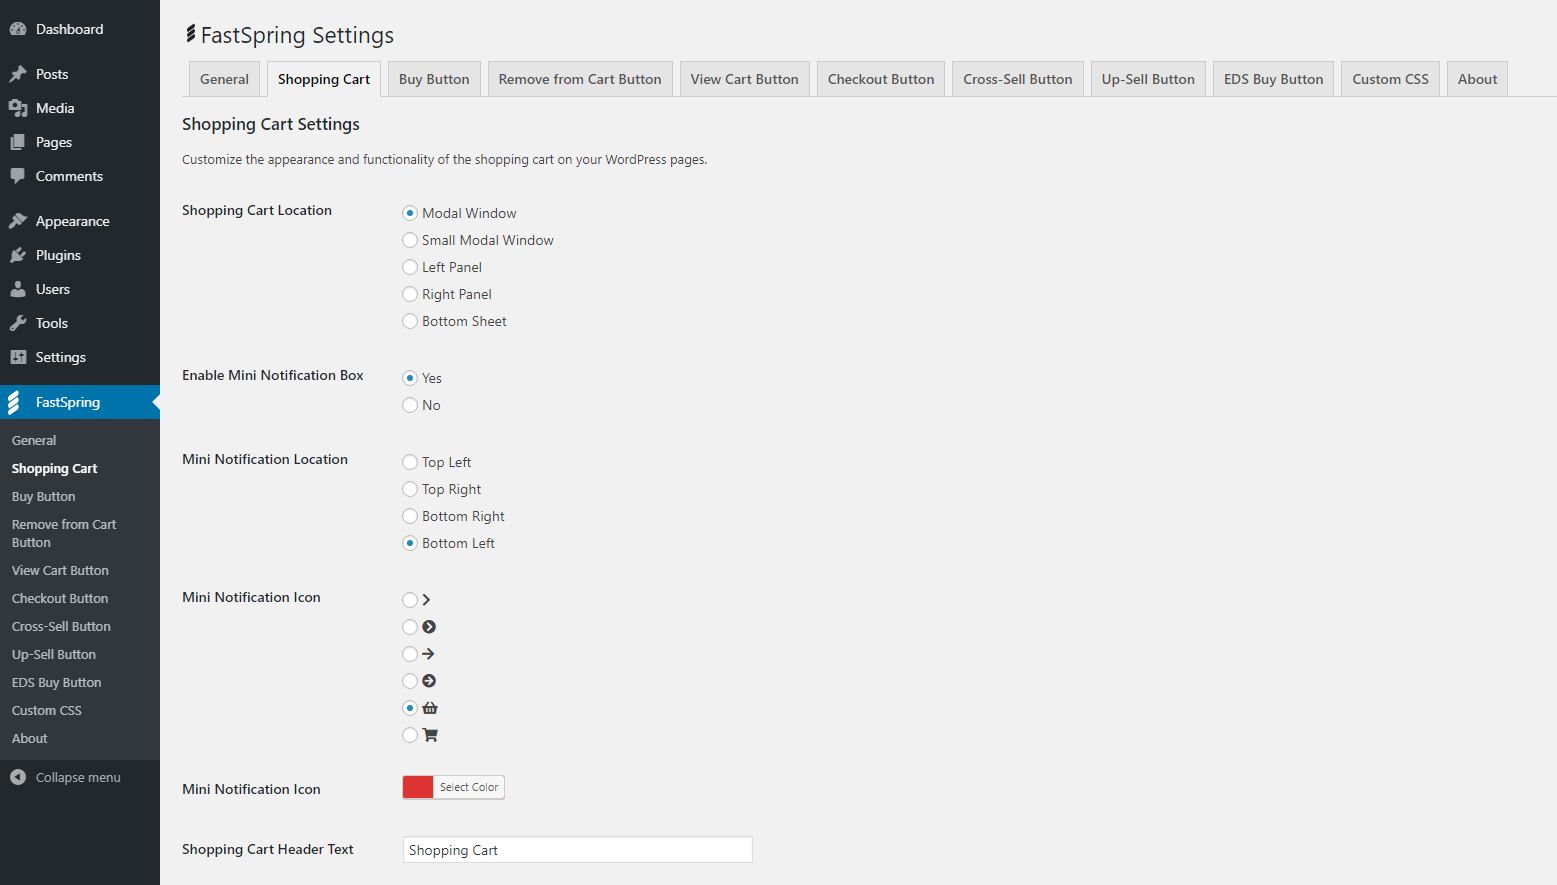Open the Up-Sell Button tab

click(1148, 79)
